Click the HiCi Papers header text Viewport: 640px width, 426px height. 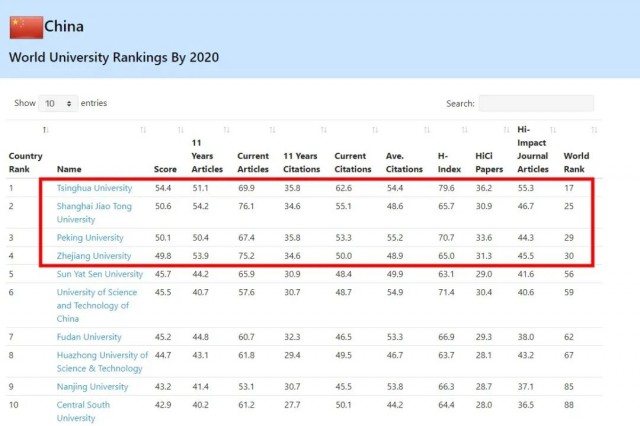489,162
